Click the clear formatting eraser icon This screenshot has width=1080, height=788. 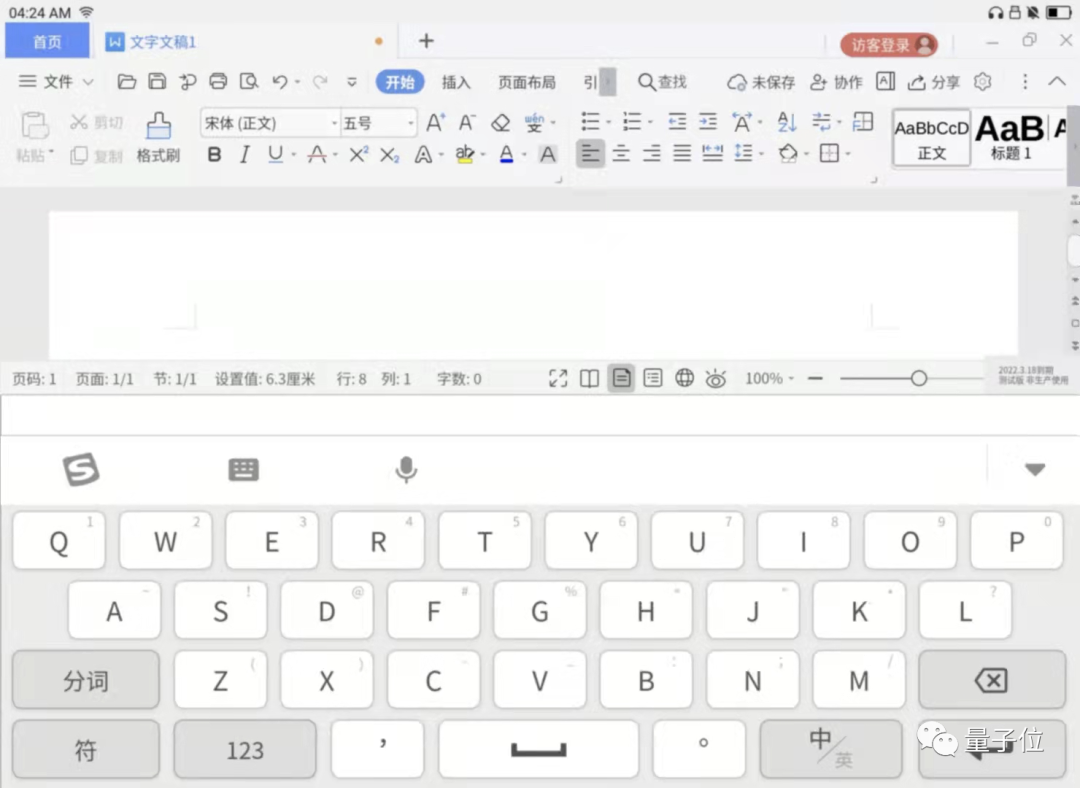tap(501, 123)
